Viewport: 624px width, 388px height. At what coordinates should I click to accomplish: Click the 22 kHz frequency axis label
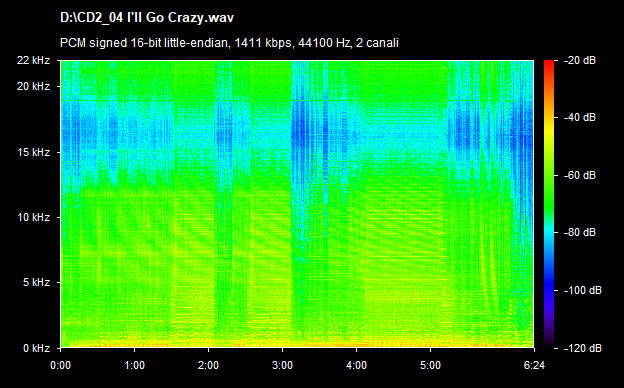point(33,60)
